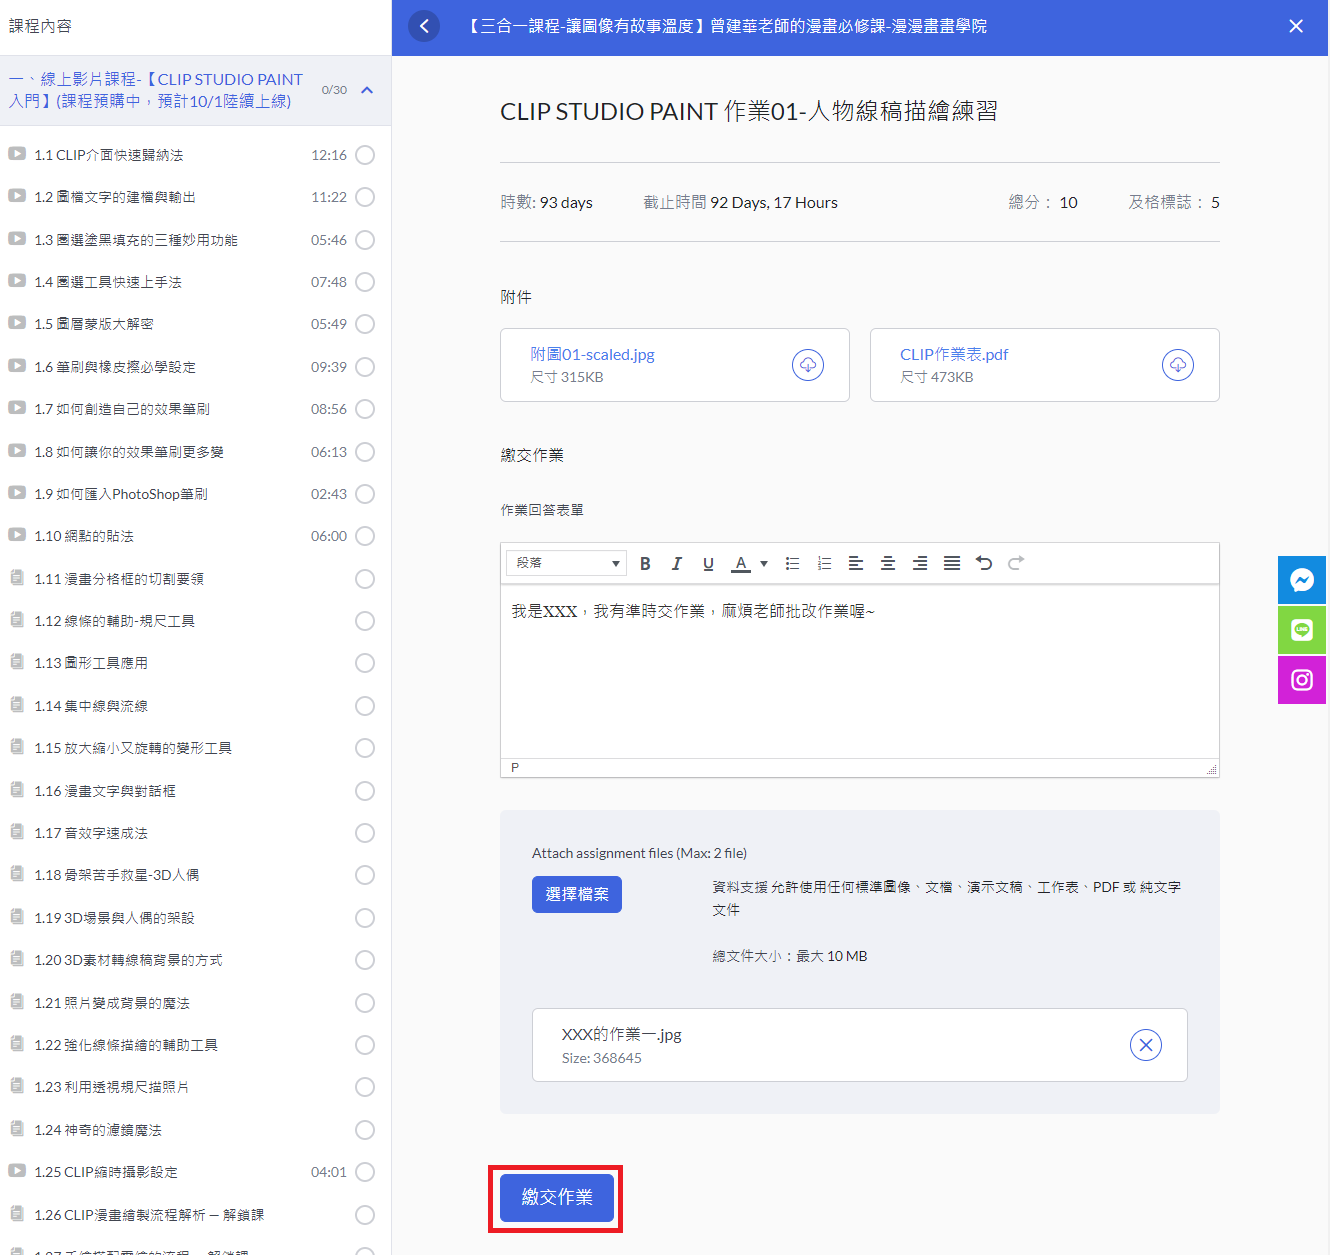Insert a numbered list in the editor

825,563
